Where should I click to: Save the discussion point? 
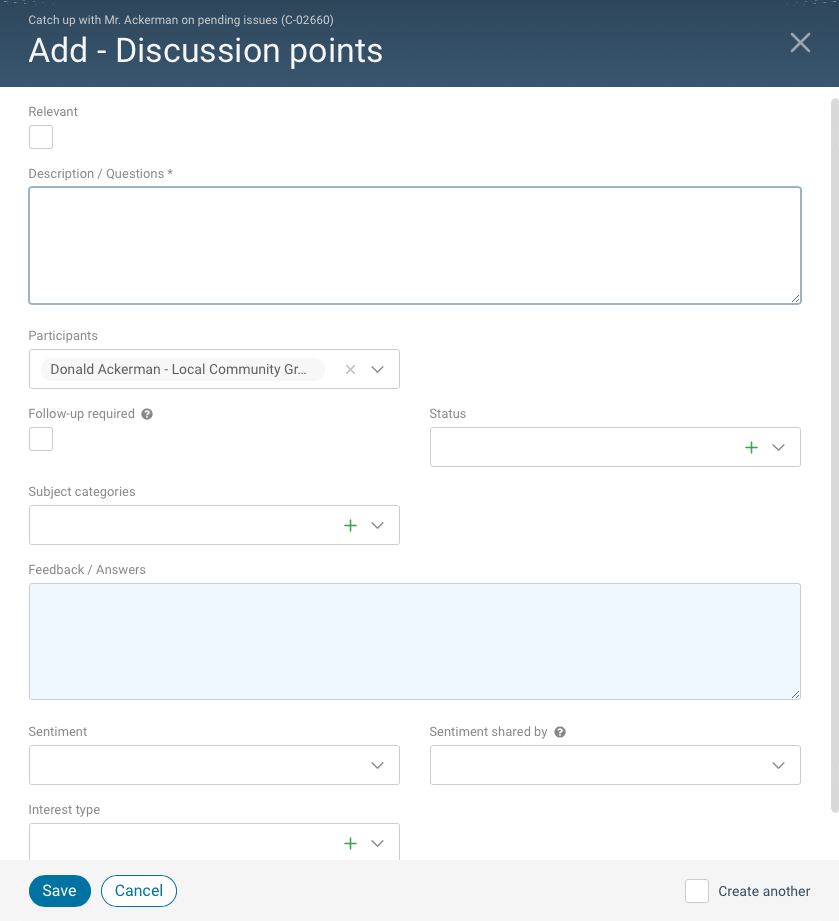[59, 890]
